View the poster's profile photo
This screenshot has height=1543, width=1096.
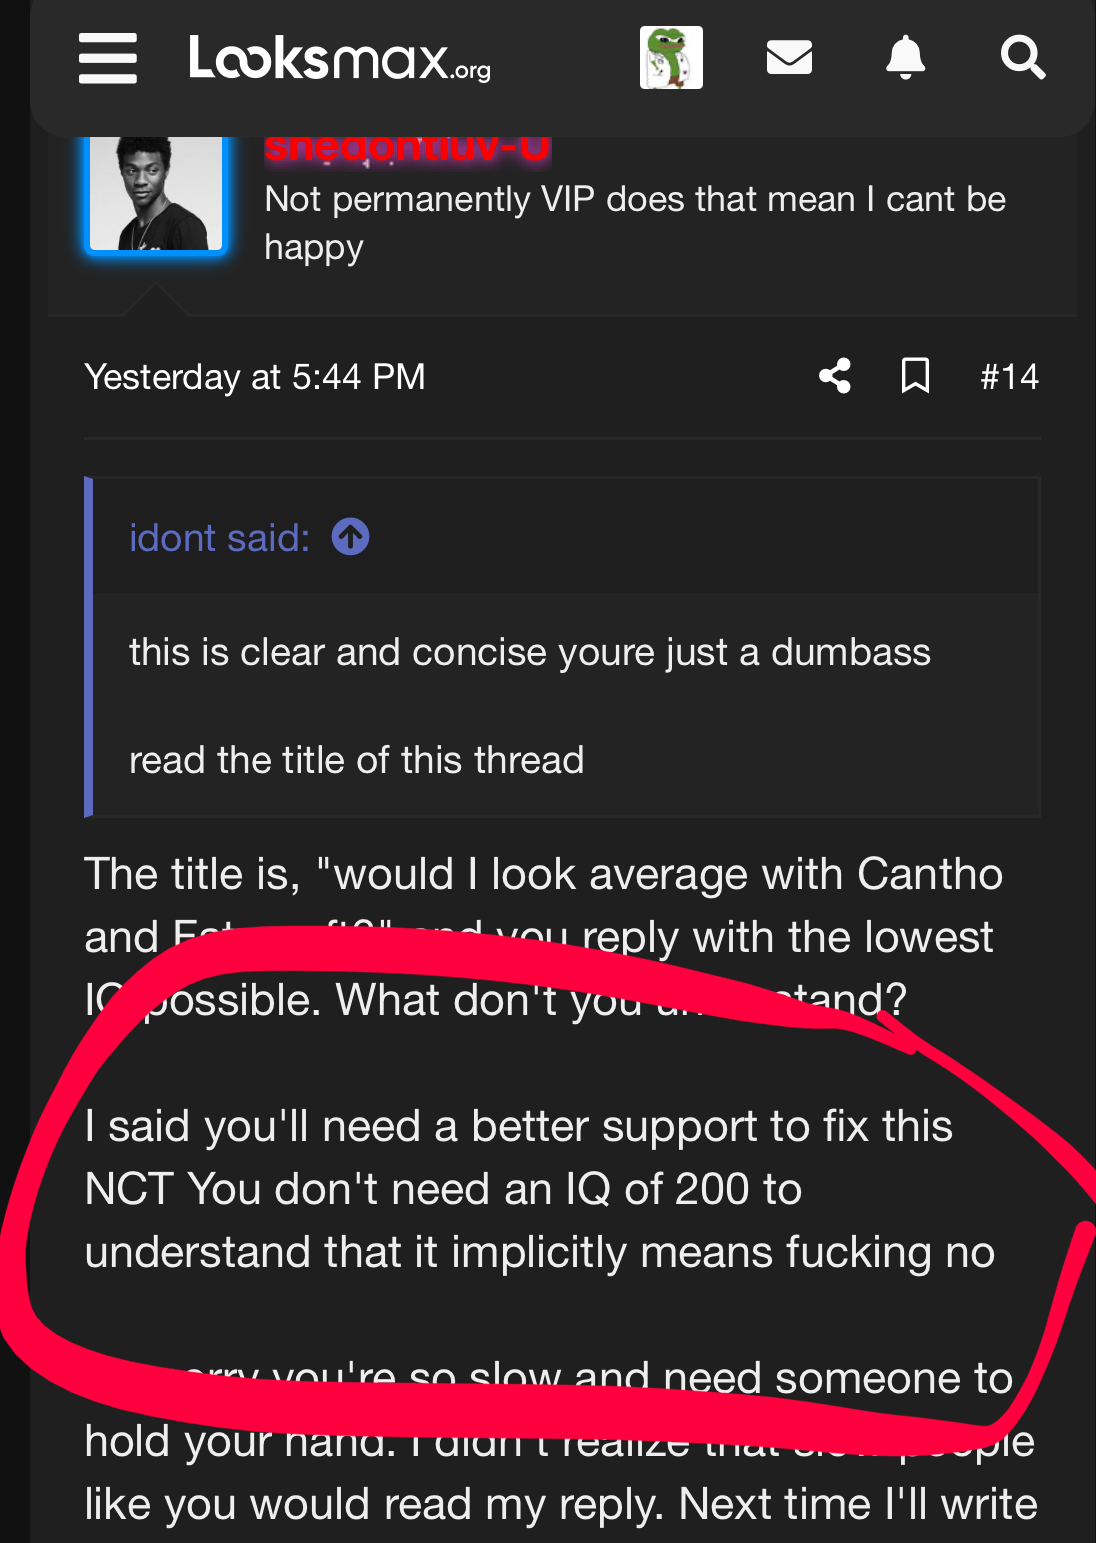(x=156, y=194)
